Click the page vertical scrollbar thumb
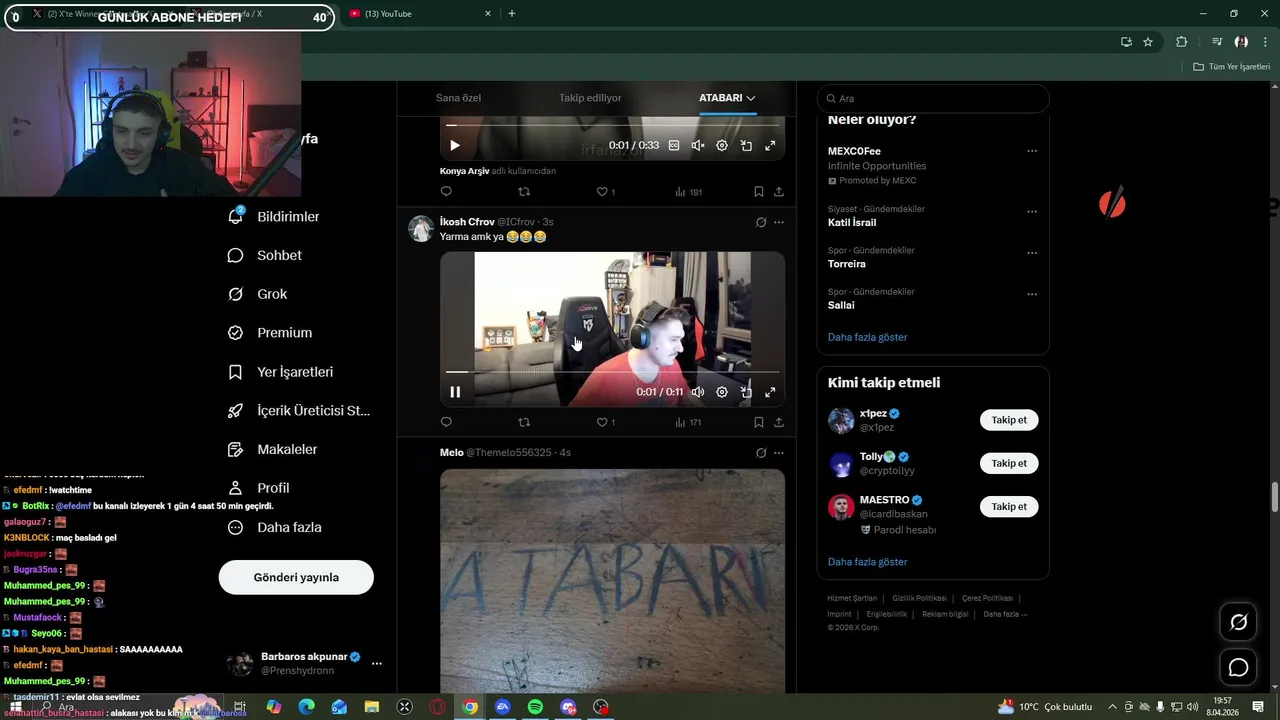Screen dimensions: 1280x720 tap(1275, 497)
